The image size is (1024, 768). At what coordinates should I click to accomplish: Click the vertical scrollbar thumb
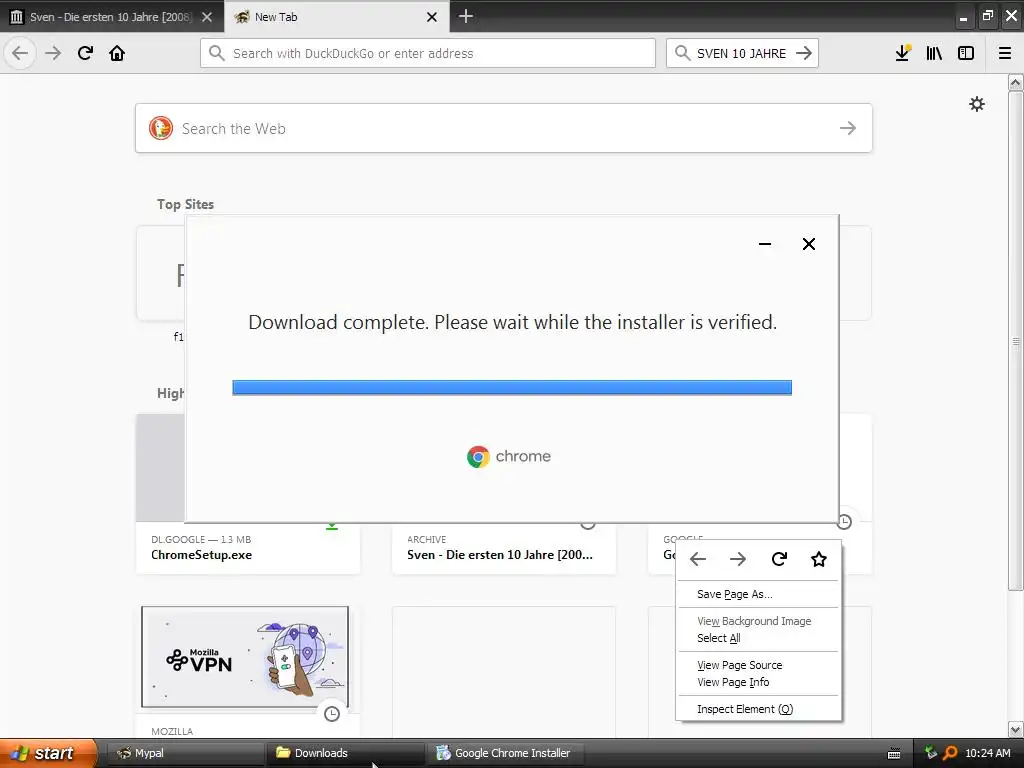click(1015, 341)
